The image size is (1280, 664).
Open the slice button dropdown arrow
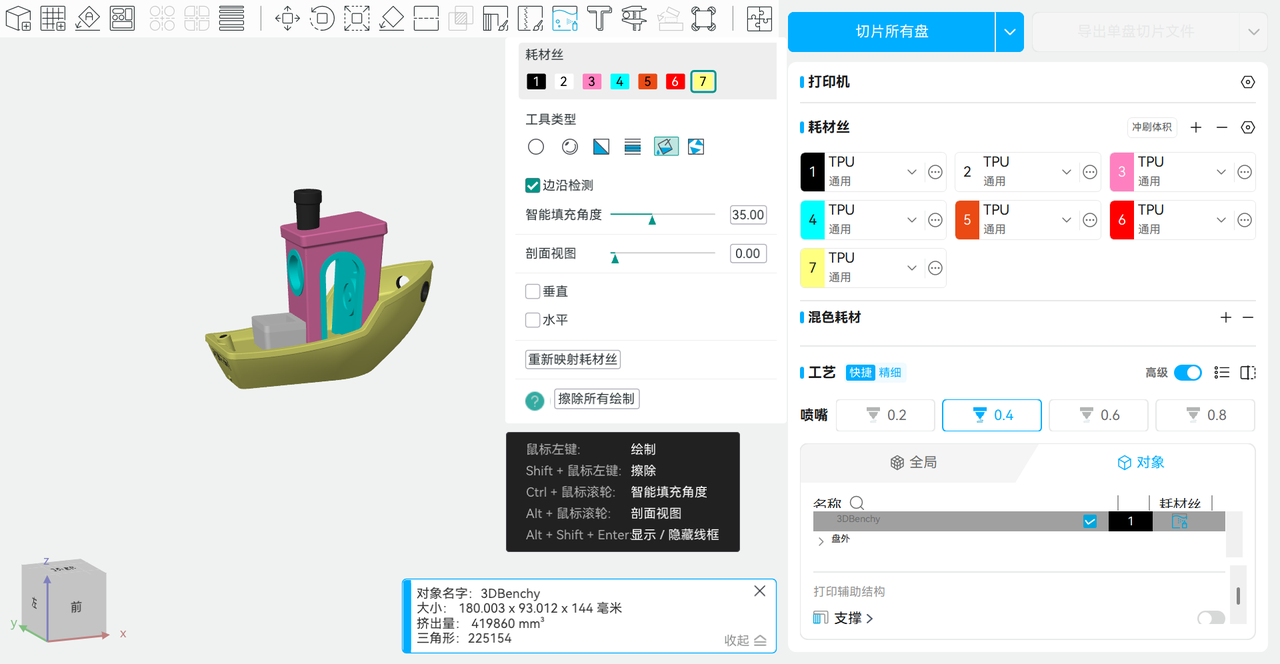coord(1010,32)
